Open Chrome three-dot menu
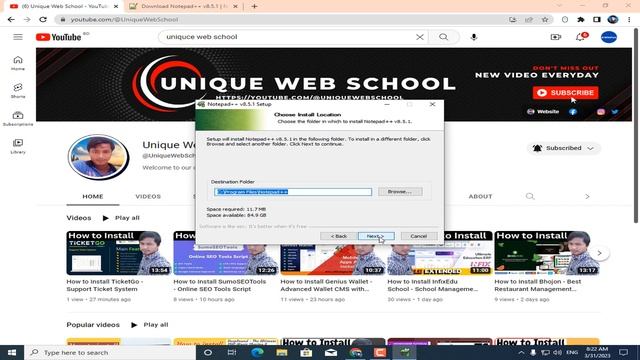Viewport: 640px width, 360px height. [629, 20]
